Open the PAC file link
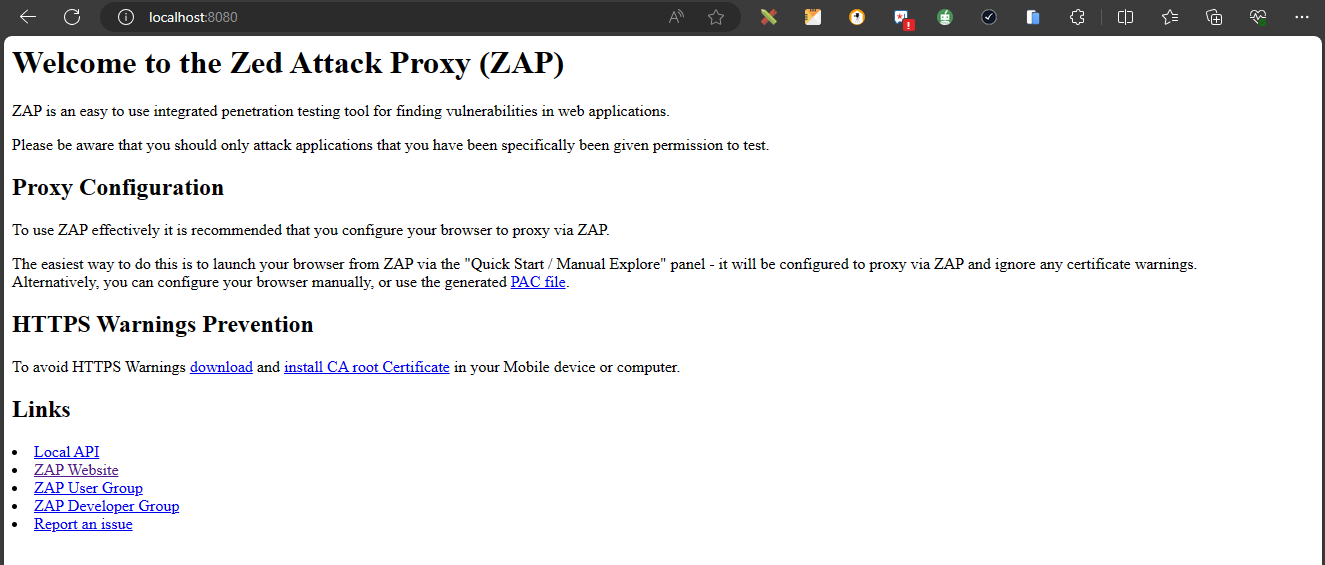Viewport: 1325px width, 565px height. pyautogui.click(x=538, y=282)
